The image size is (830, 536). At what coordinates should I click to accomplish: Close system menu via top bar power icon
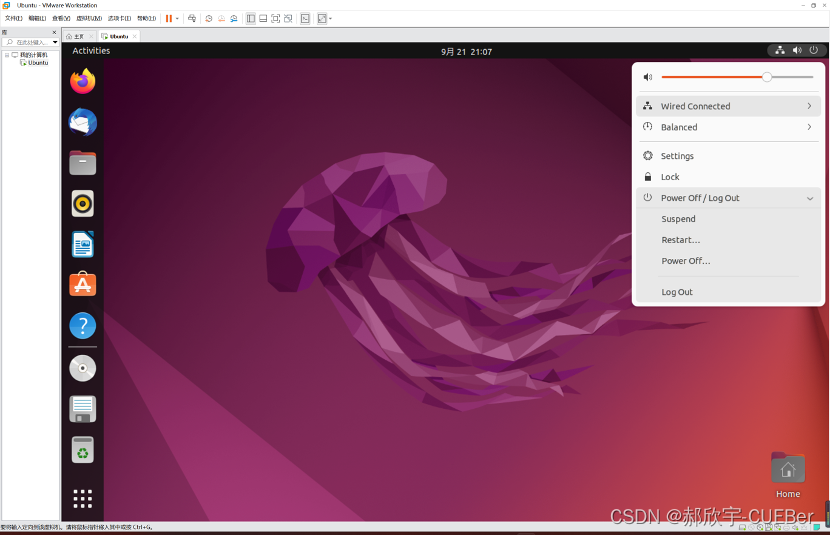pos(814,50)
